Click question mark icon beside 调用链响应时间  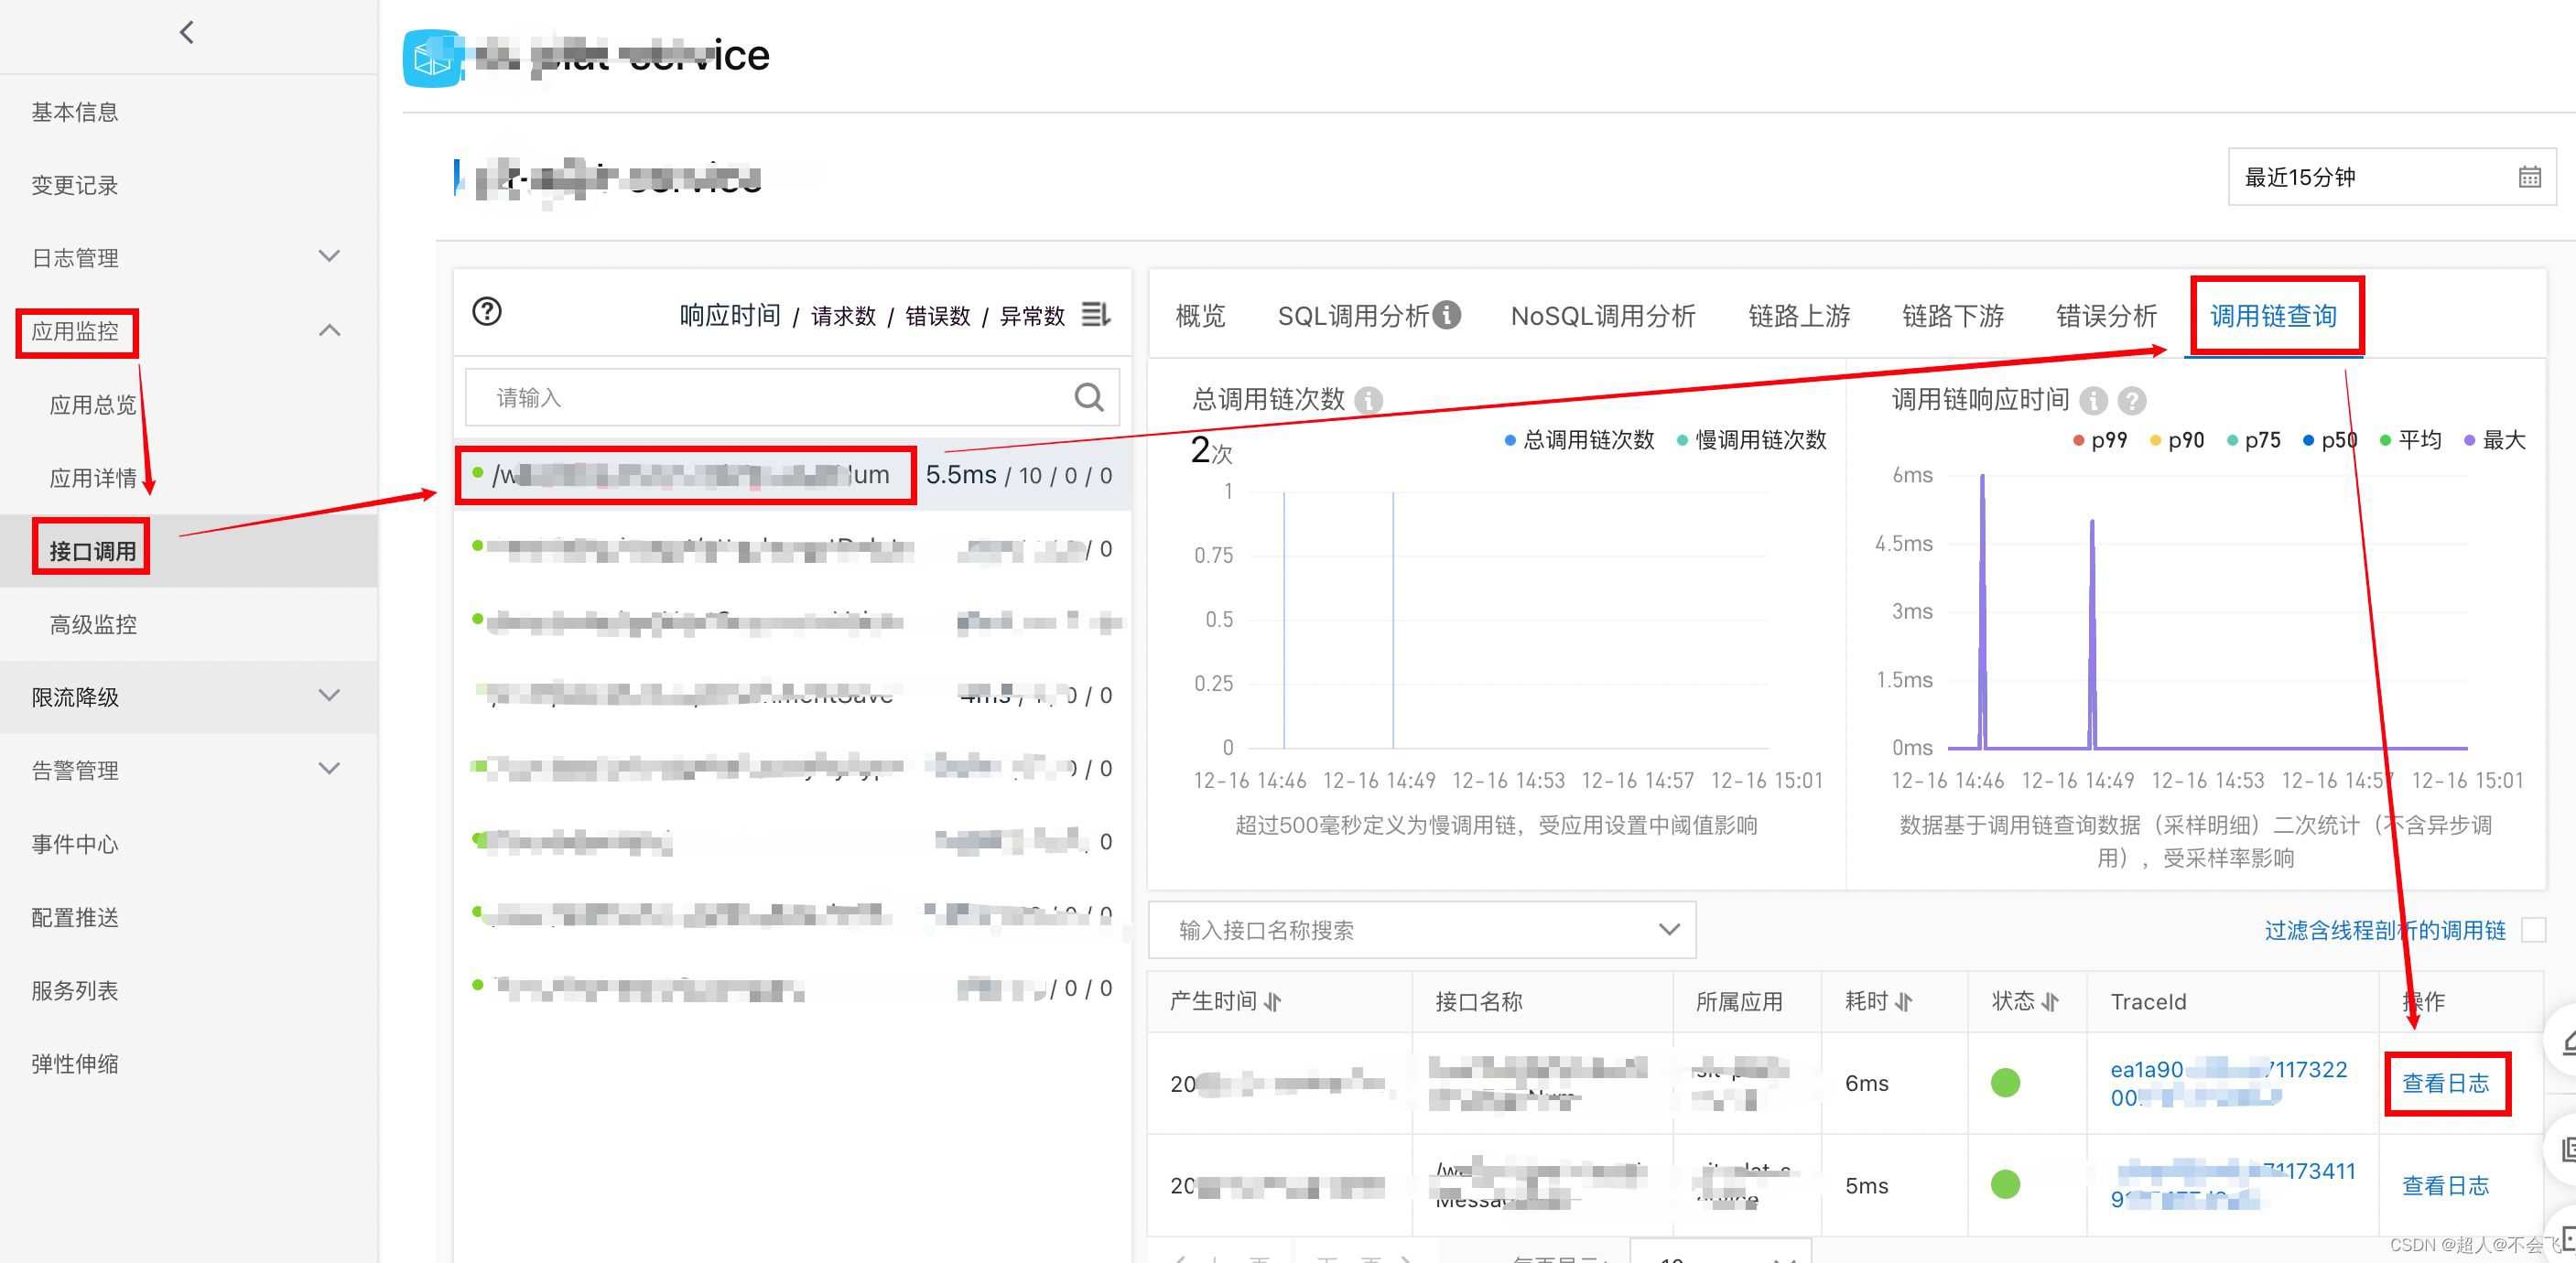[2132, 401]
